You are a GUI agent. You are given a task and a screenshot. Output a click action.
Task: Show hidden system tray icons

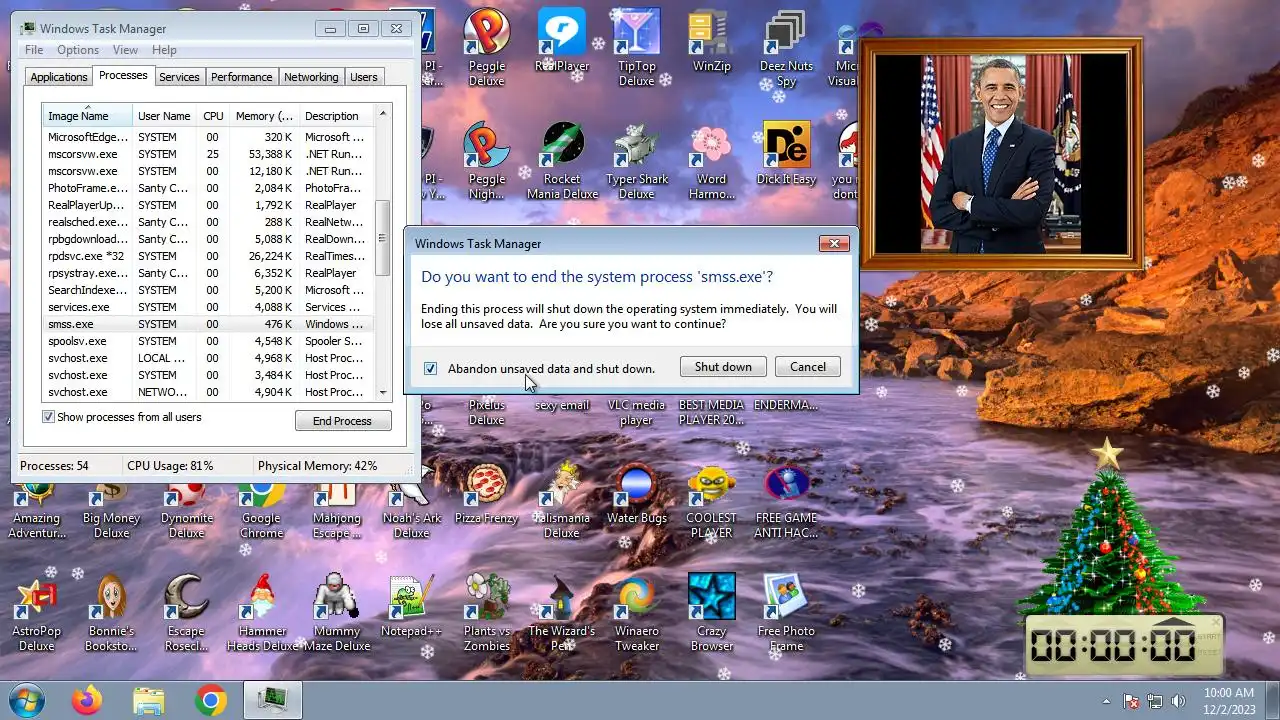[x=1107, y=701]
